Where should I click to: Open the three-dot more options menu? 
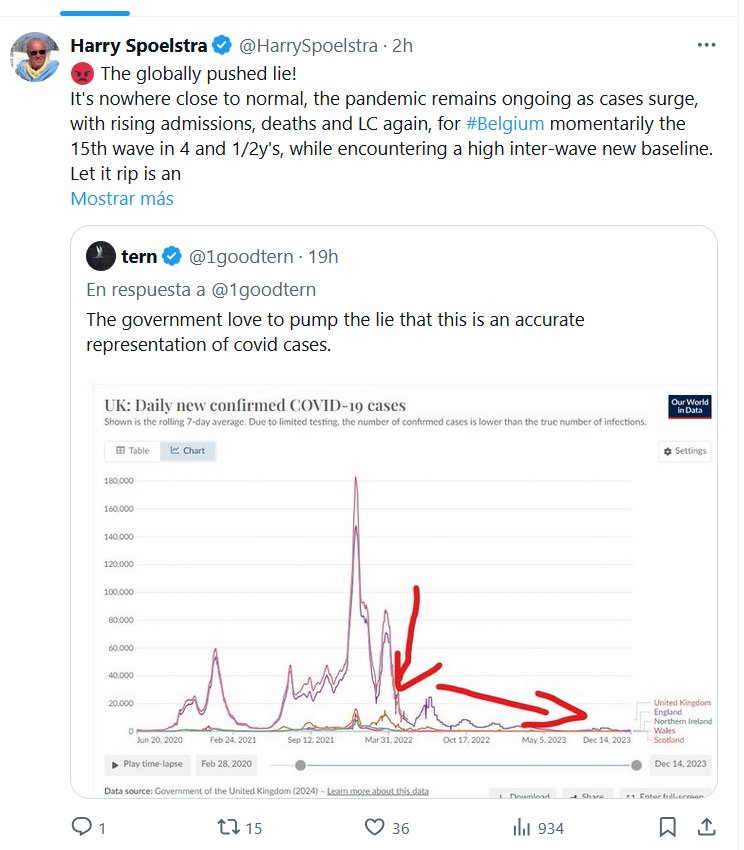[x=706, y=46]
